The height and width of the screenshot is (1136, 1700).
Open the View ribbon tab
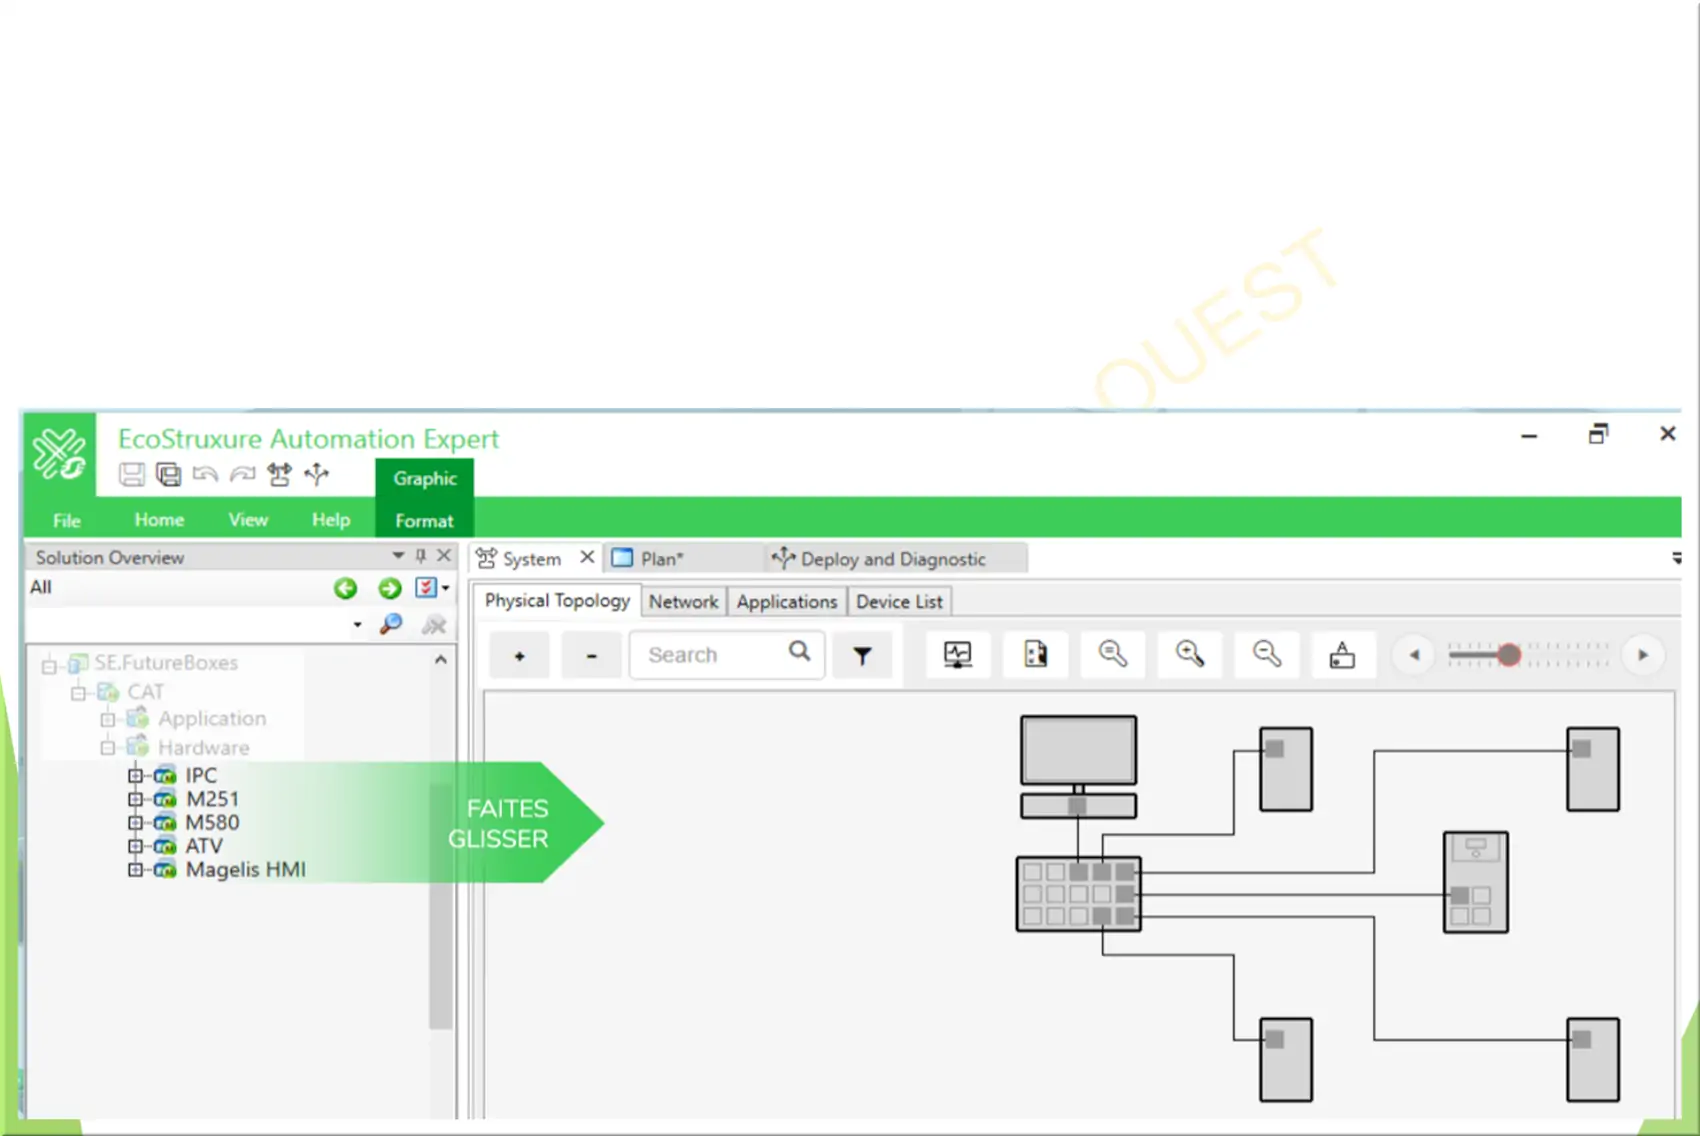pos(248,520)
